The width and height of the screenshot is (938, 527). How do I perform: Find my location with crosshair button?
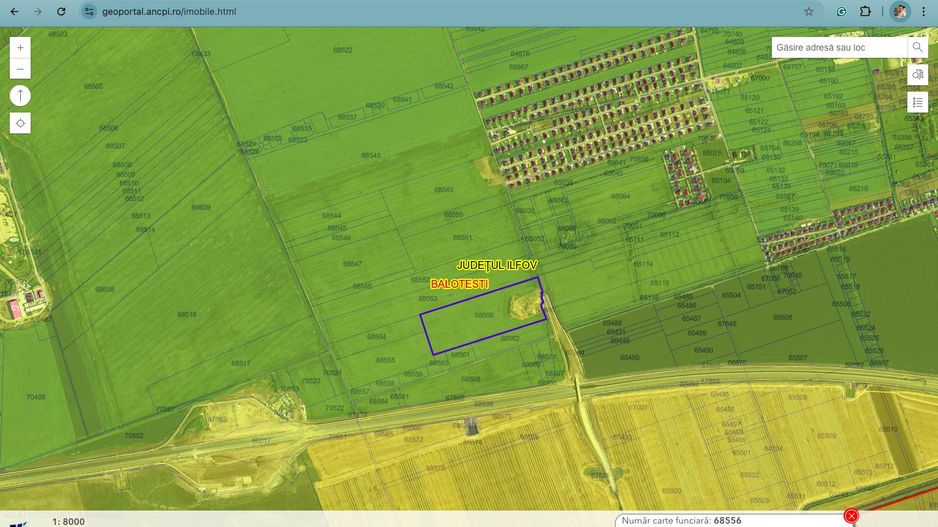click(x=20, y=123)
